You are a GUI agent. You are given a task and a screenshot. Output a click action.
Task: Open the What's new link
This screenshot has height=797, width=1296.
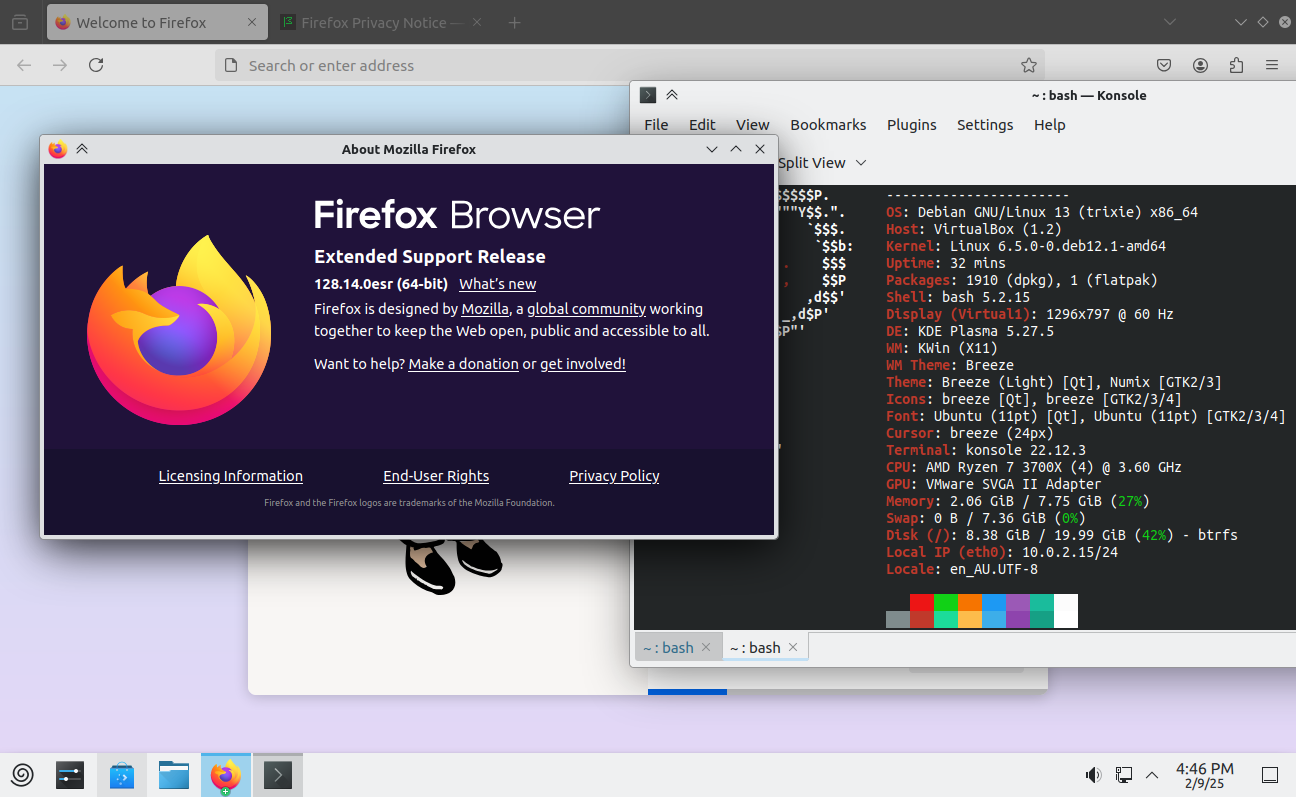[x=498, y=284]
